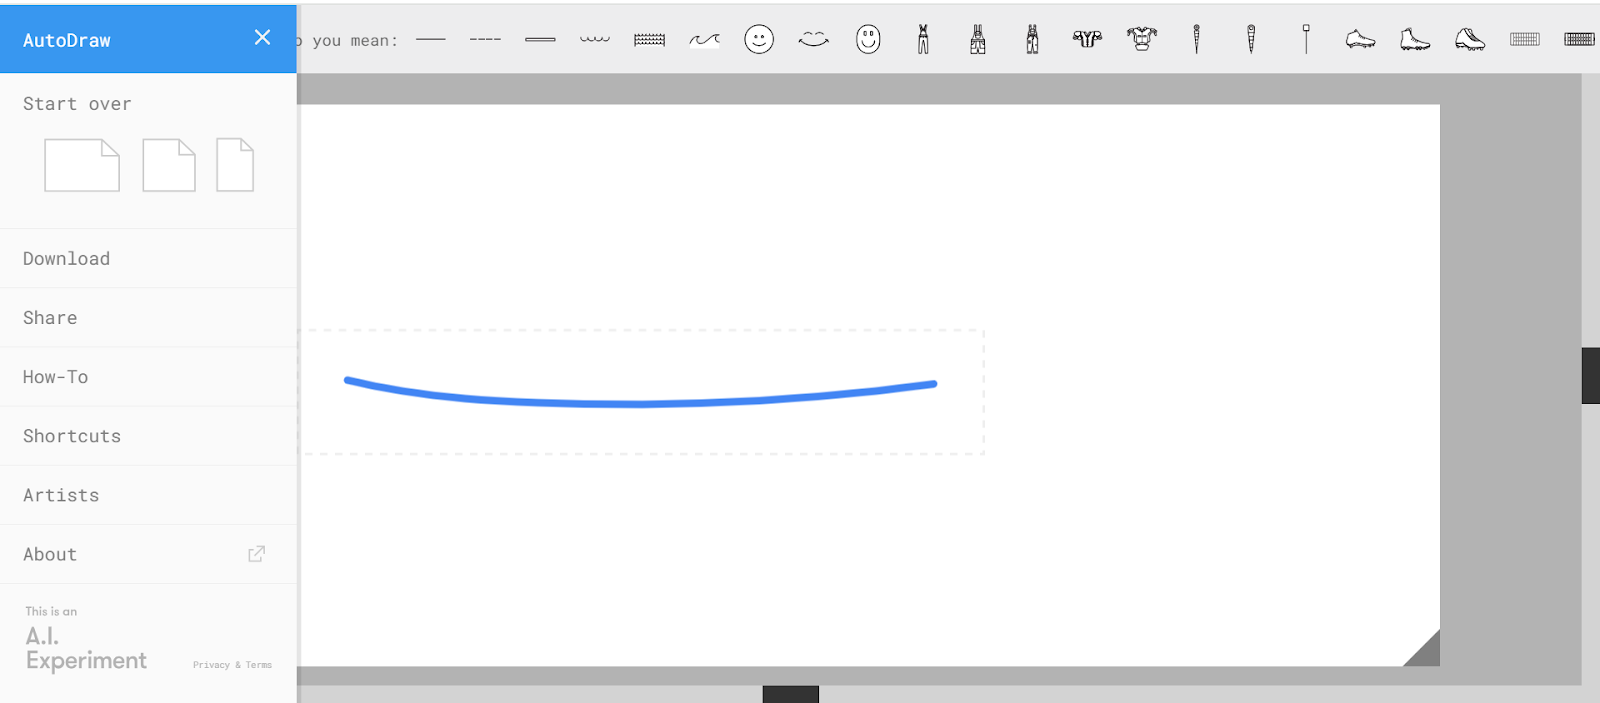Viewport: 1600px width, 703px height.
Task: Pick the smiling lips suggestion
Action: pyautogui.click(x=814, y=40)
